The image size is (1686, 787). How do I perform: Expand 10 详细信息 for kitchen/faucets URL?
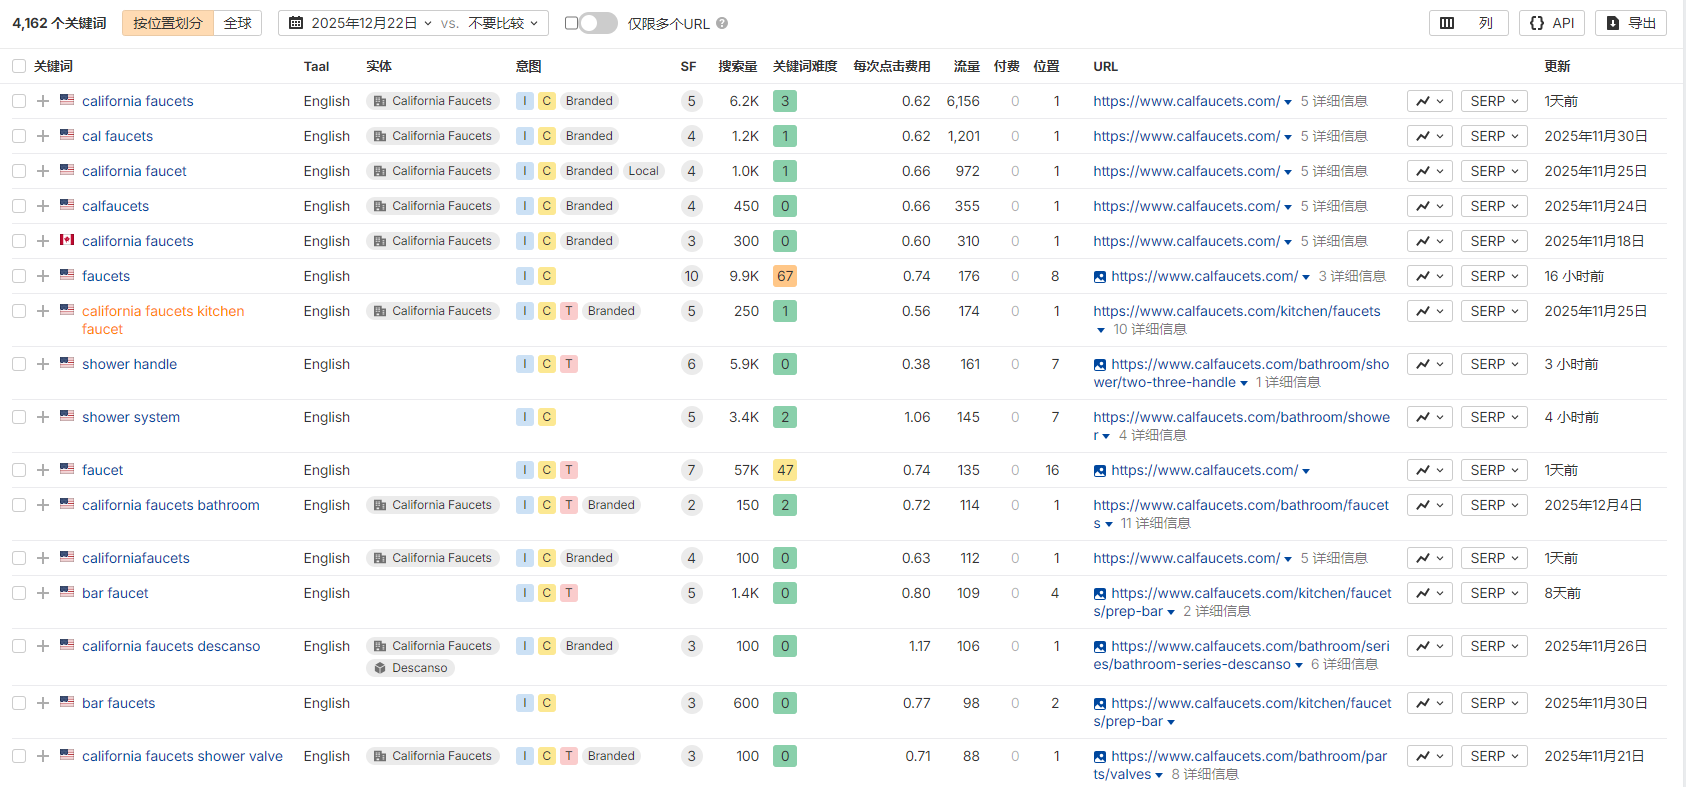(x=1149, y=329)
